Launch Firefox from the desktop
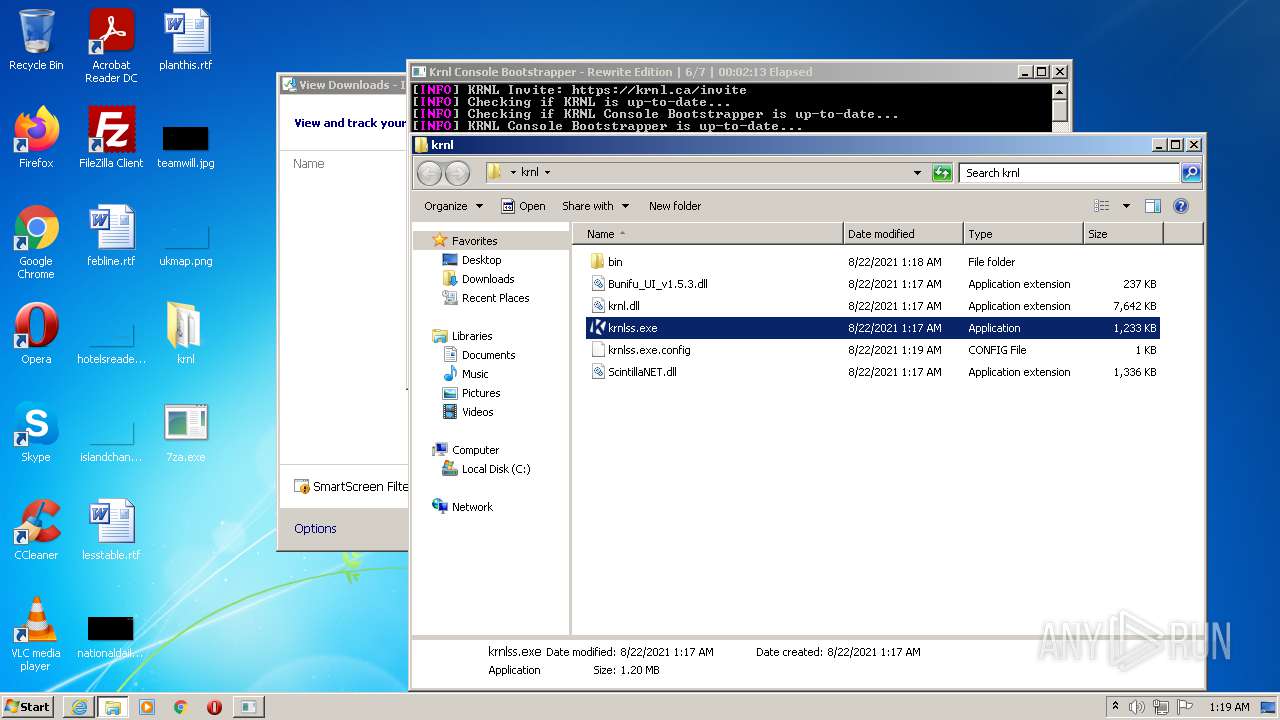This screenshot has width=1280, height=720. coord(36,138)
